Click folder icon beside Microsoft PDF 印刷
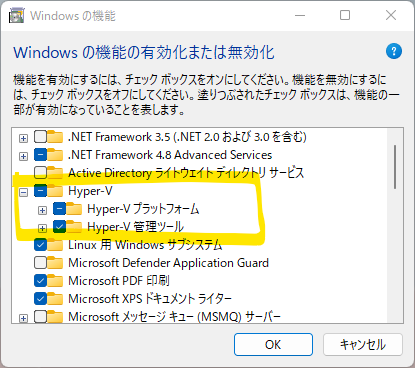The width and height of the screenshot is (415, 368). tap(55, 281)
